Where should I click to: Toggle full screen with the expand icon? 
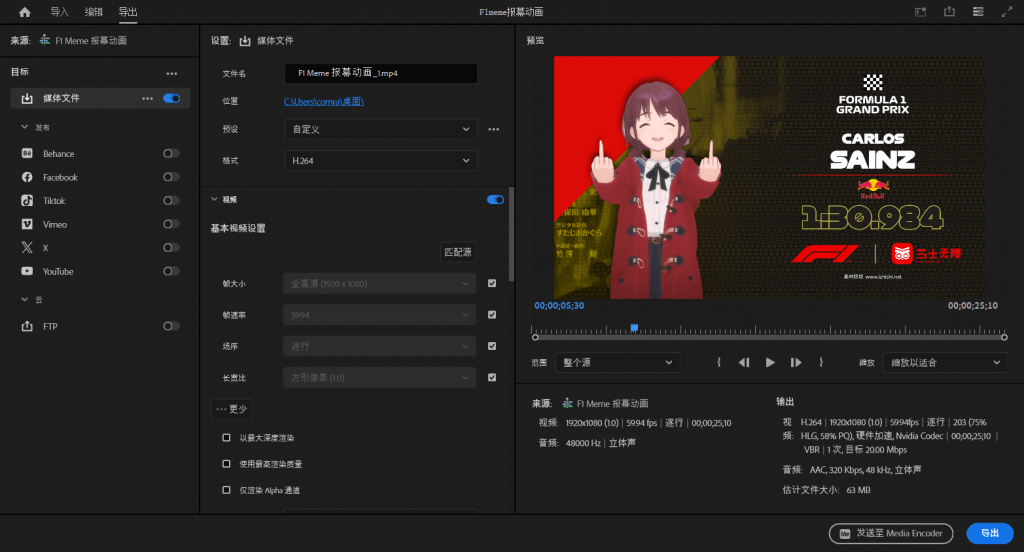[1006, 12]
